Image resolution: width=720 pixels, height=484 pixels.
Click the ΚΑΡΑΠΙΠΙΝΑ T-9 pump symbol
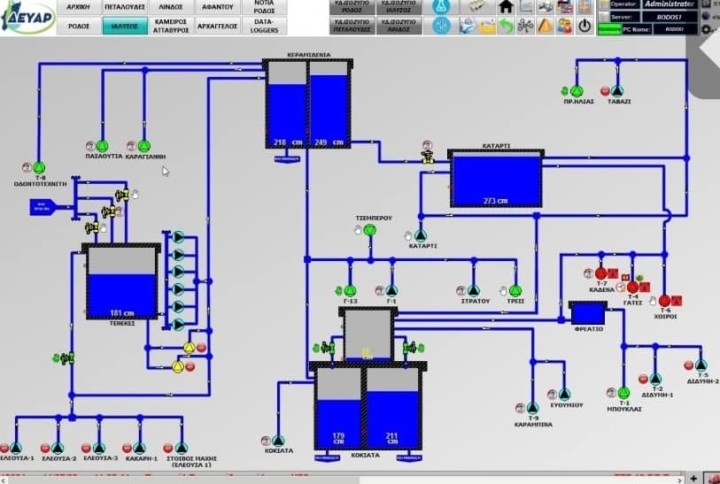pyautogui.click(x=532, y=408)
